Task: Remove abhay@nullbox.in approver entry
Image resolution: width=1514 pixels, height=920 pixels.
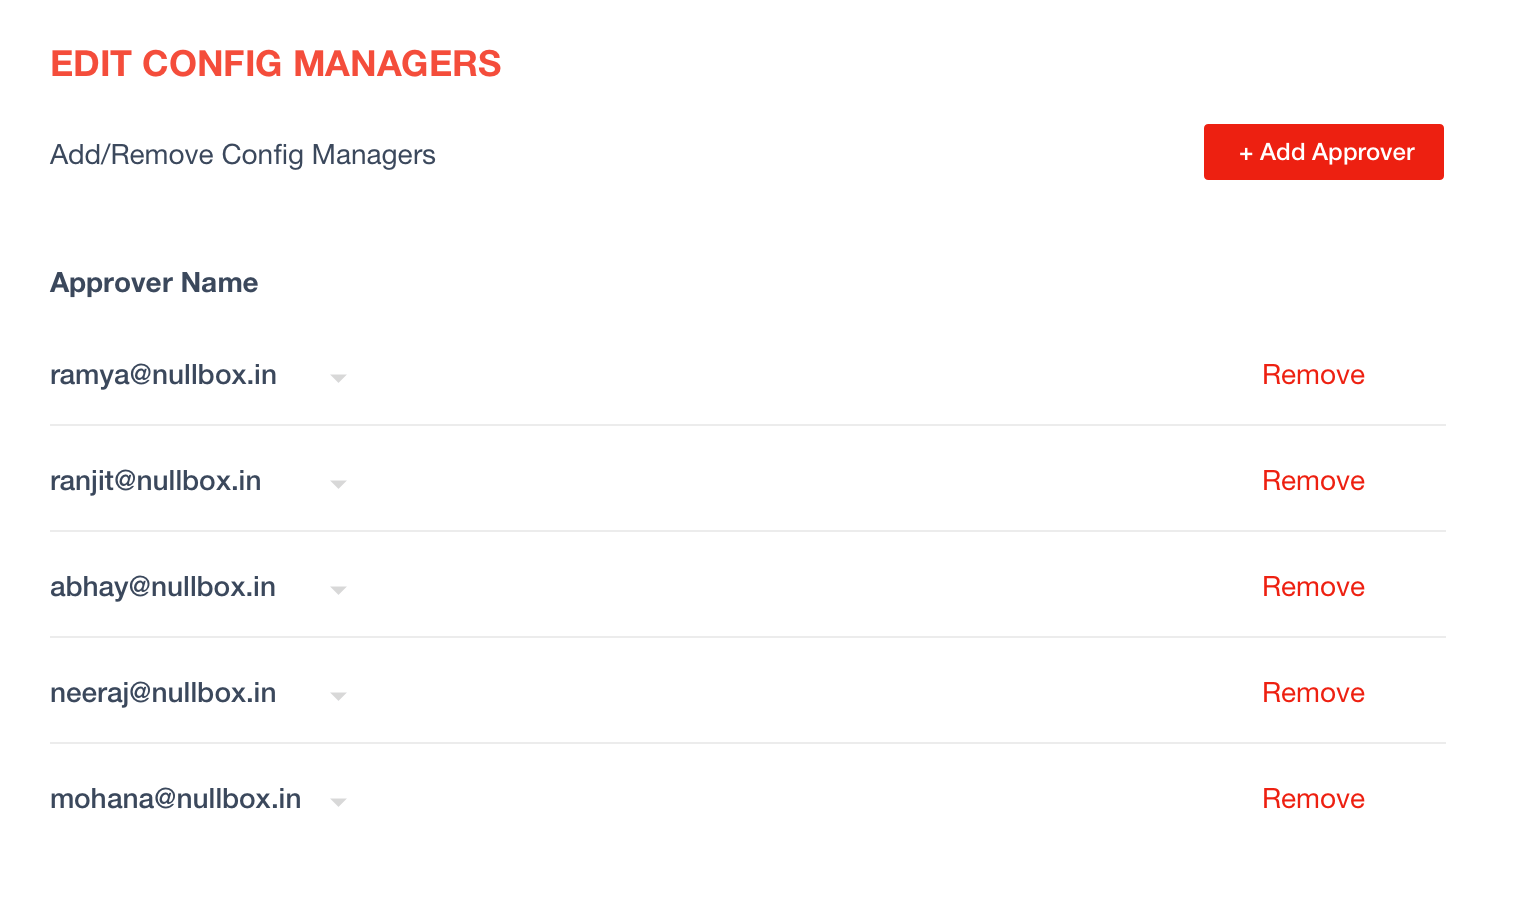Action: click(x=1313, y=587)
